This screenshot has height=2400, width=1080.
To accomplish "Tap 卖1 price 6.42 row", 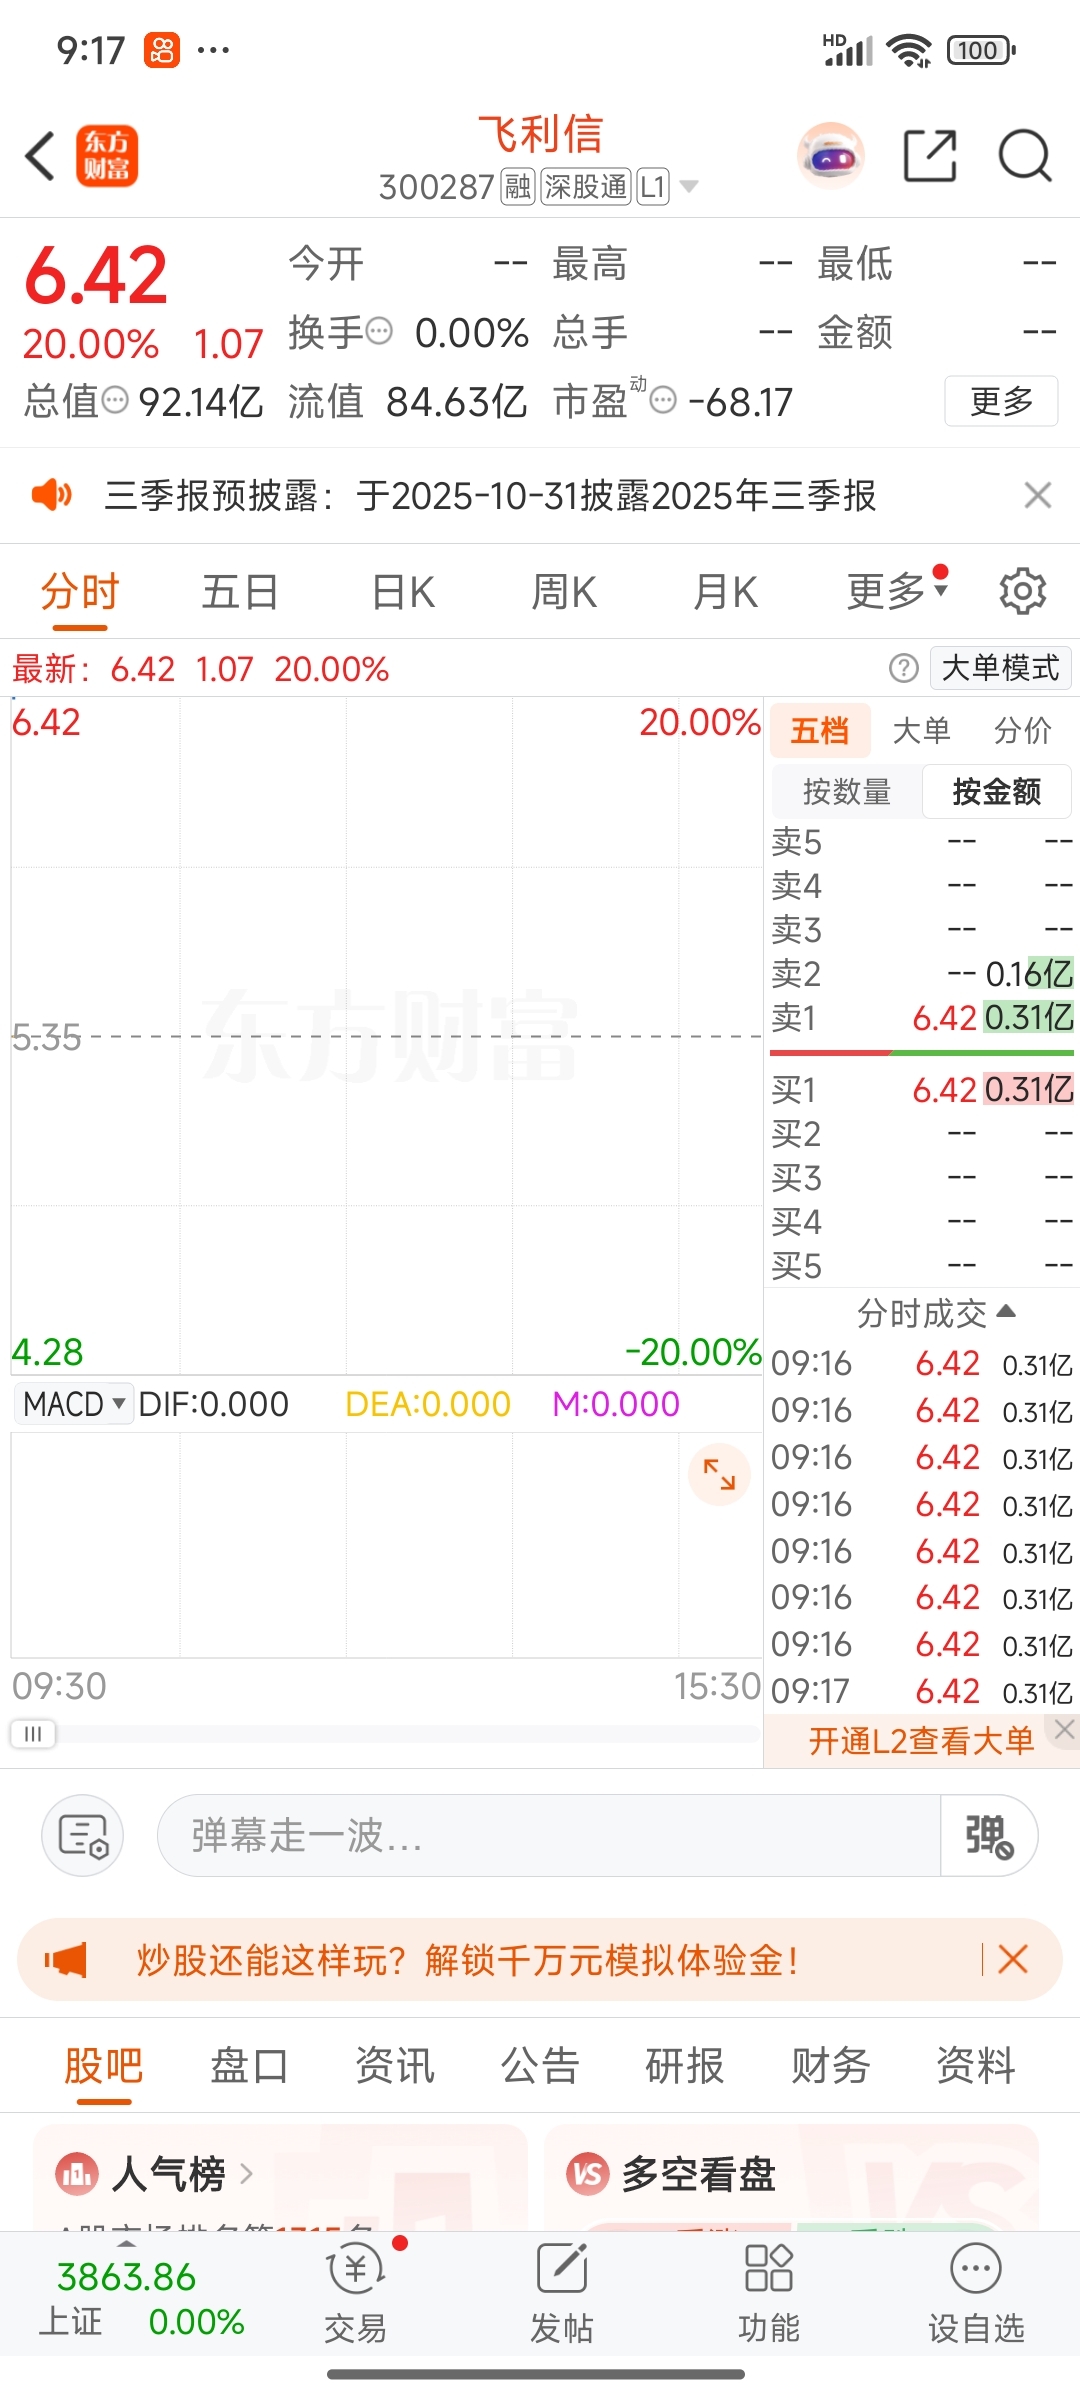I will pyautogui.click(x=922, y=1018).
